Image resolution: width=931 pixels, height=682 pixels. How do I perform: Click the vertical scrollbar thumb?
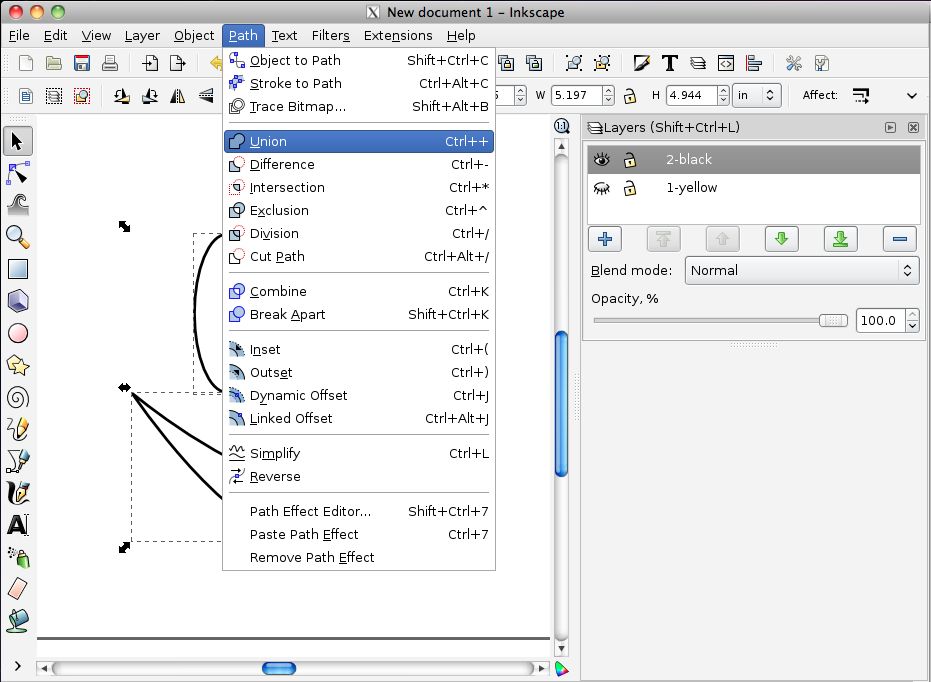click(561, 404)
